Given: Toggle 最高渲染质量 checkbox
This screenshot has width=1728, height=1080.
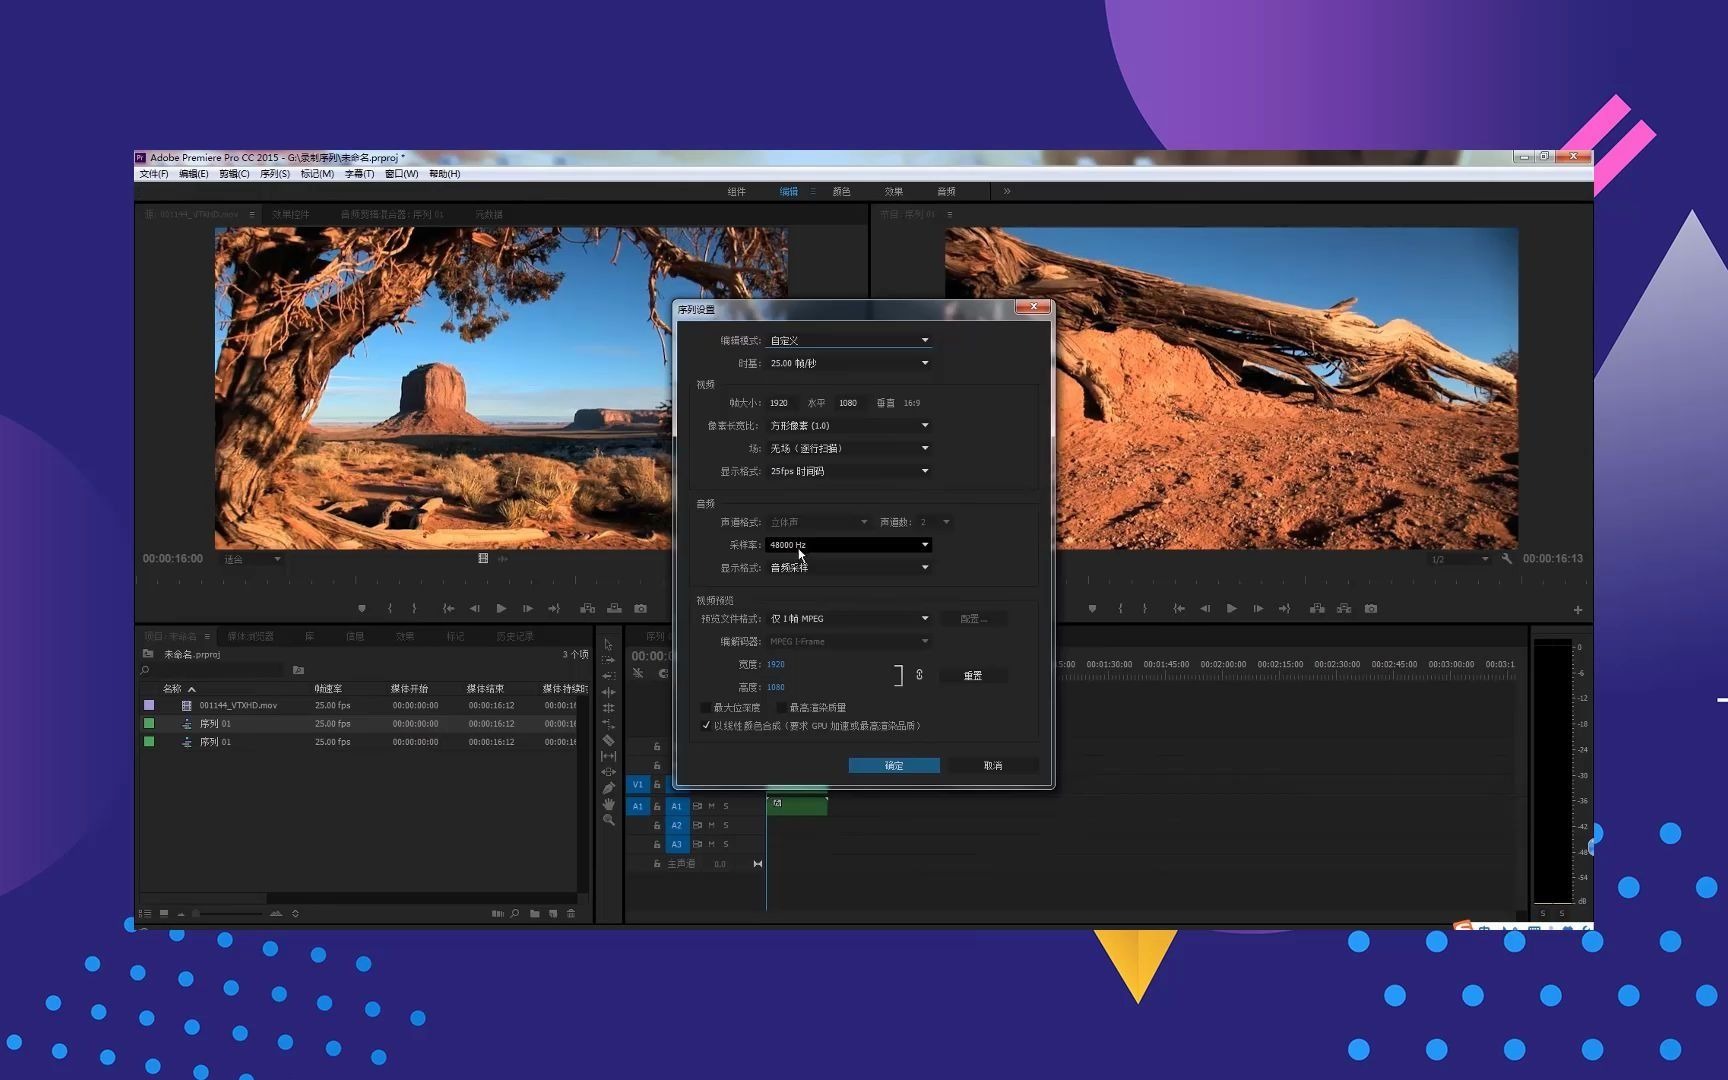Looking at the screenshot, I should pyautogui.click(x=782, y=708).
